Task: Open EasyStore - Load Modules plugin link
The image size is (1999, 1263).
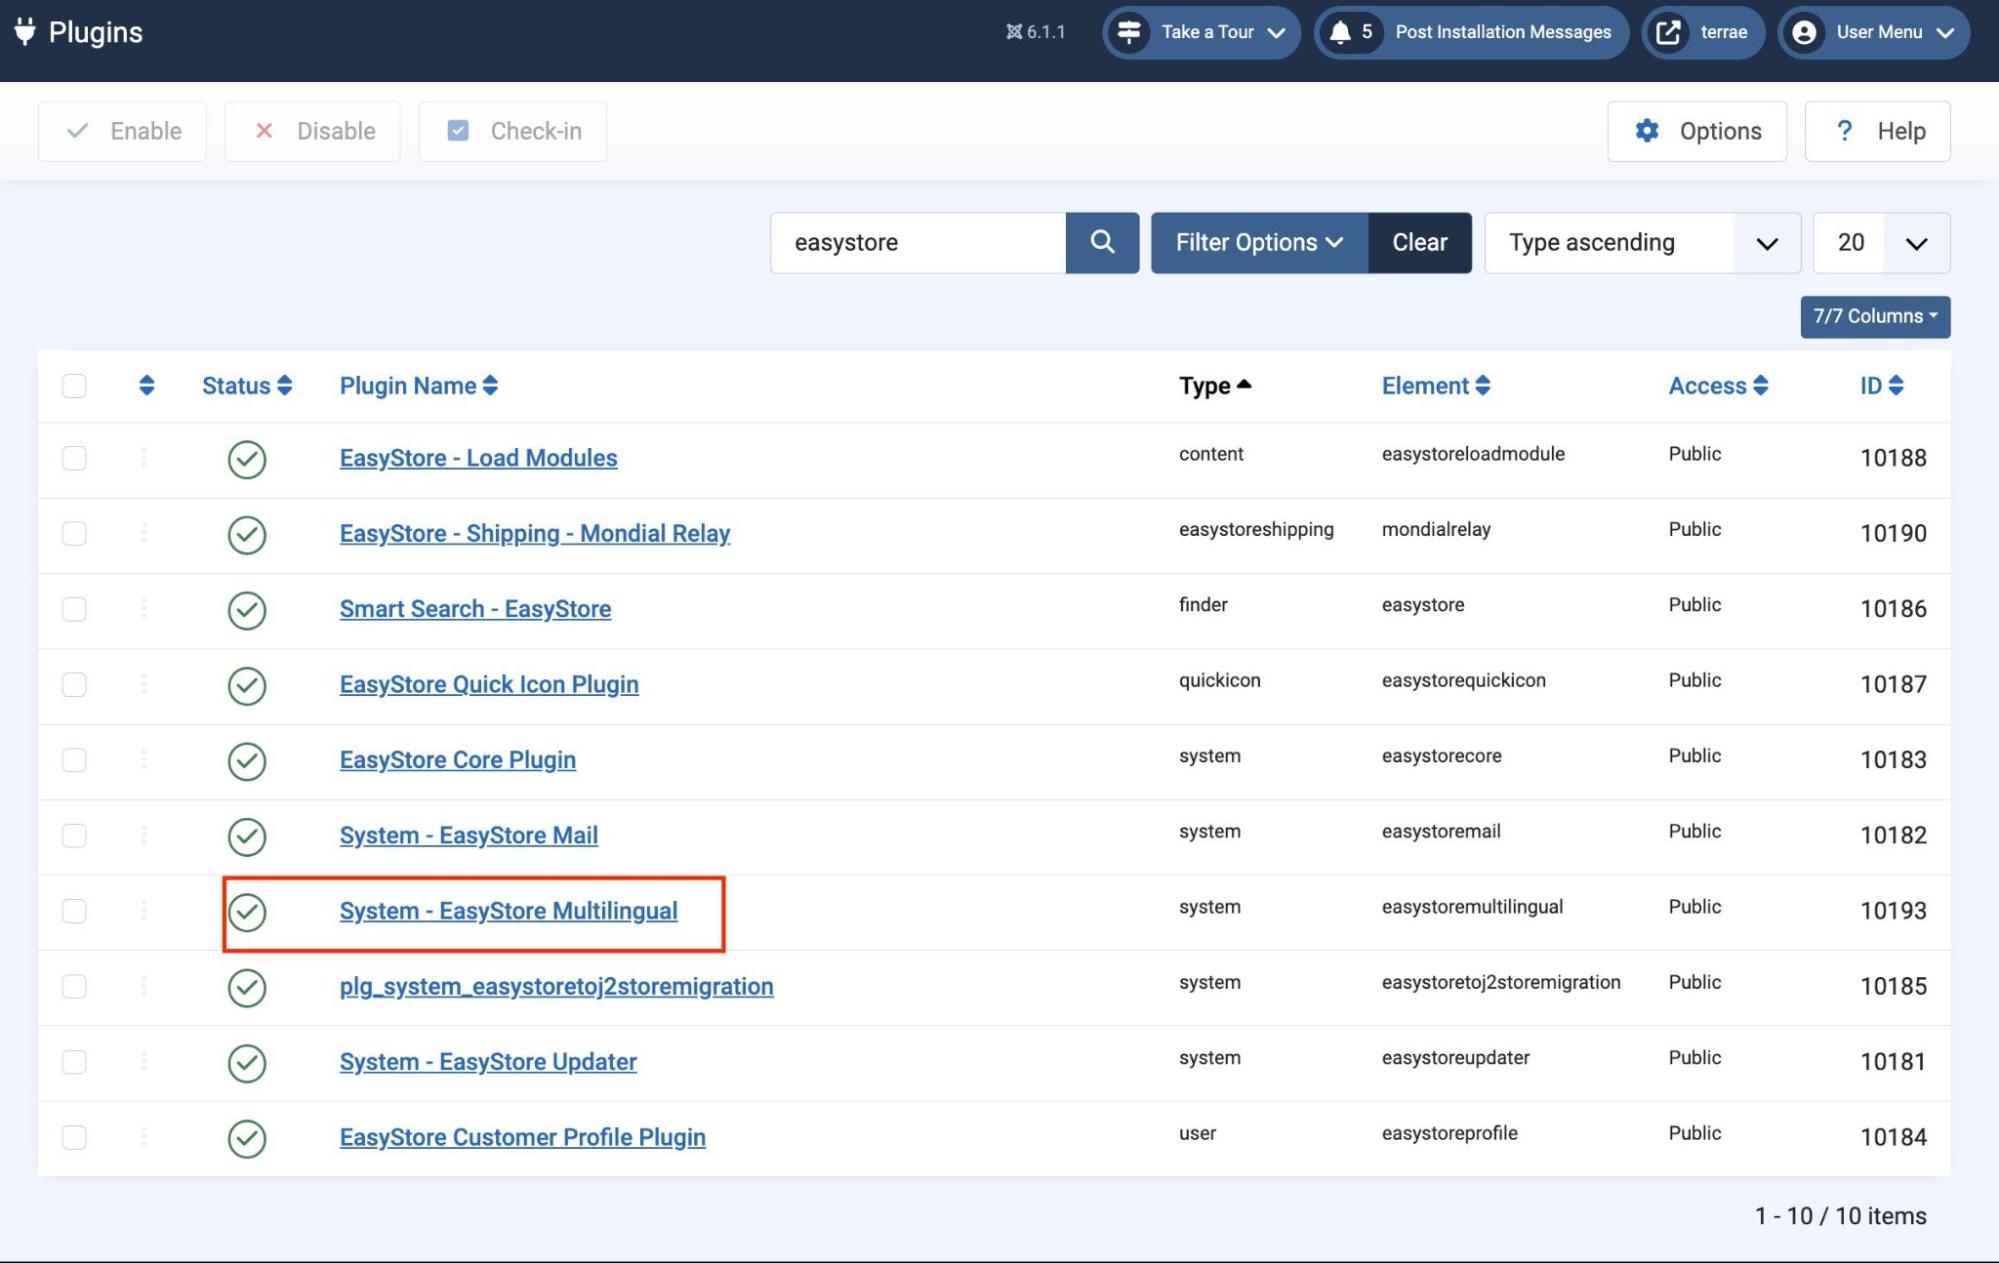Action: [478, 458]
